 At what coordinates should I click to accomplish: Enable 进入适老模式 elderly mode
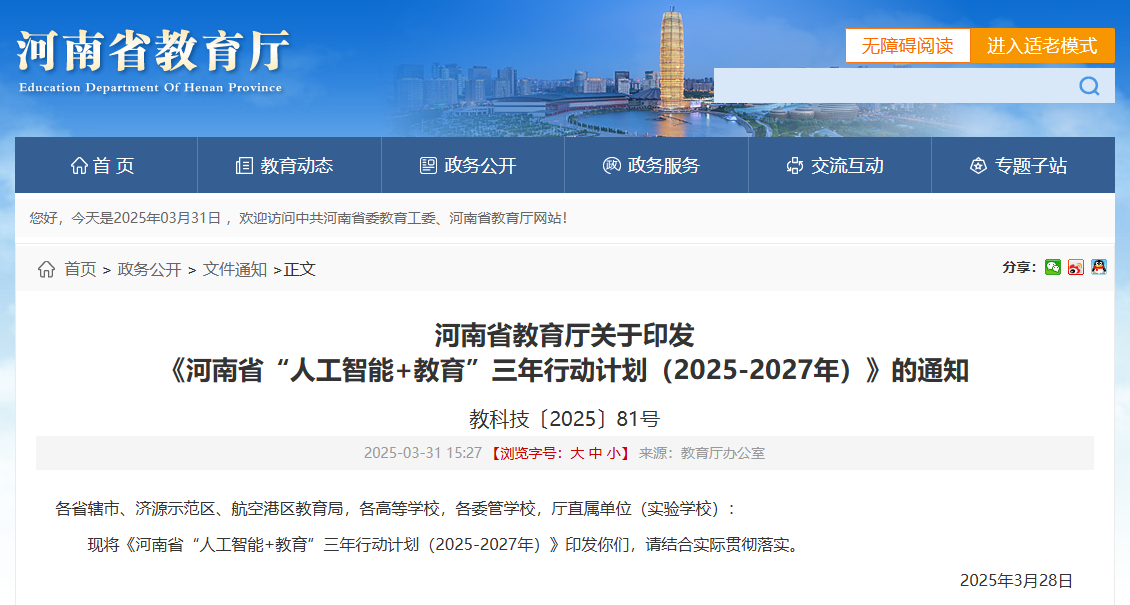[x=1042, y=46]
